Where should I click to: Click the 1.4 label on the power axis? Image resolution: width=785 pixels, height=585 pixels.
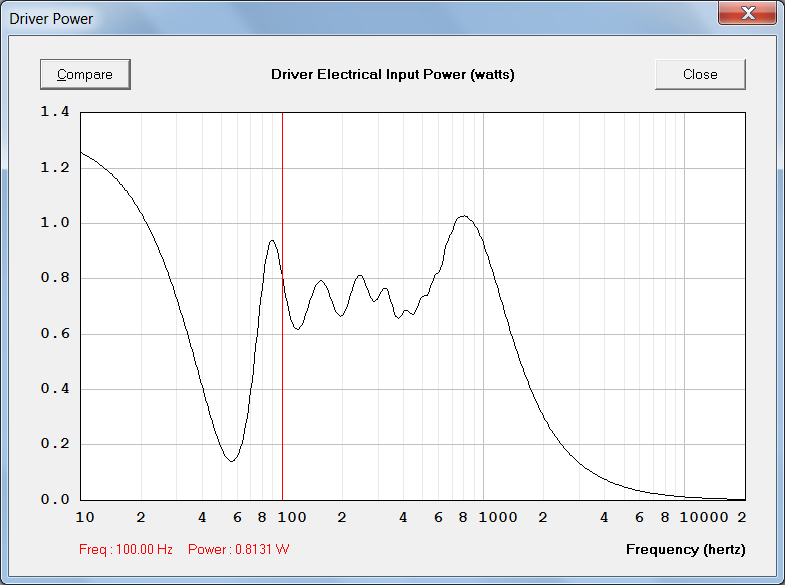55,112
